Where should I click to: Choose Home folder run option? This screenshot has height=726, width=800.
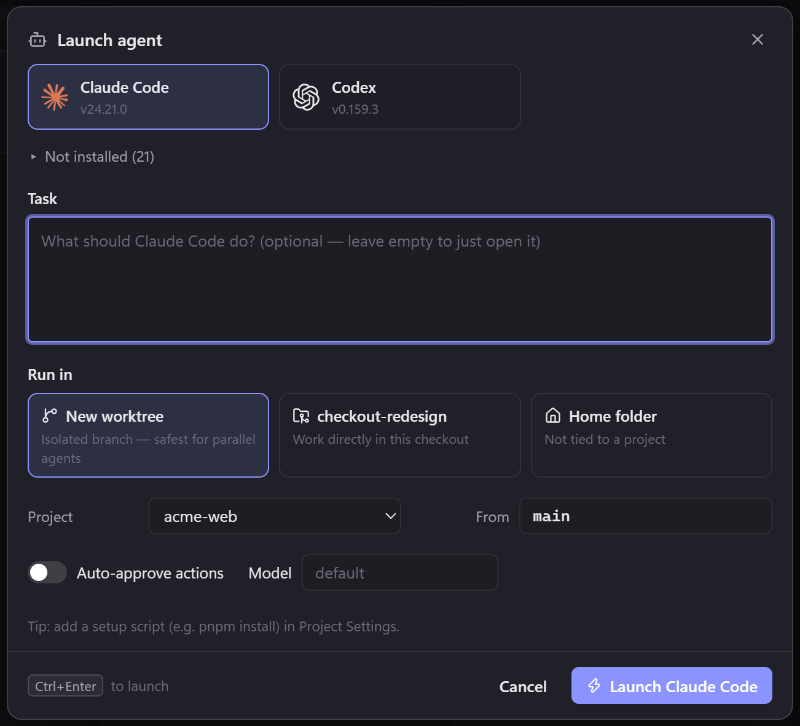pos(652,435)
